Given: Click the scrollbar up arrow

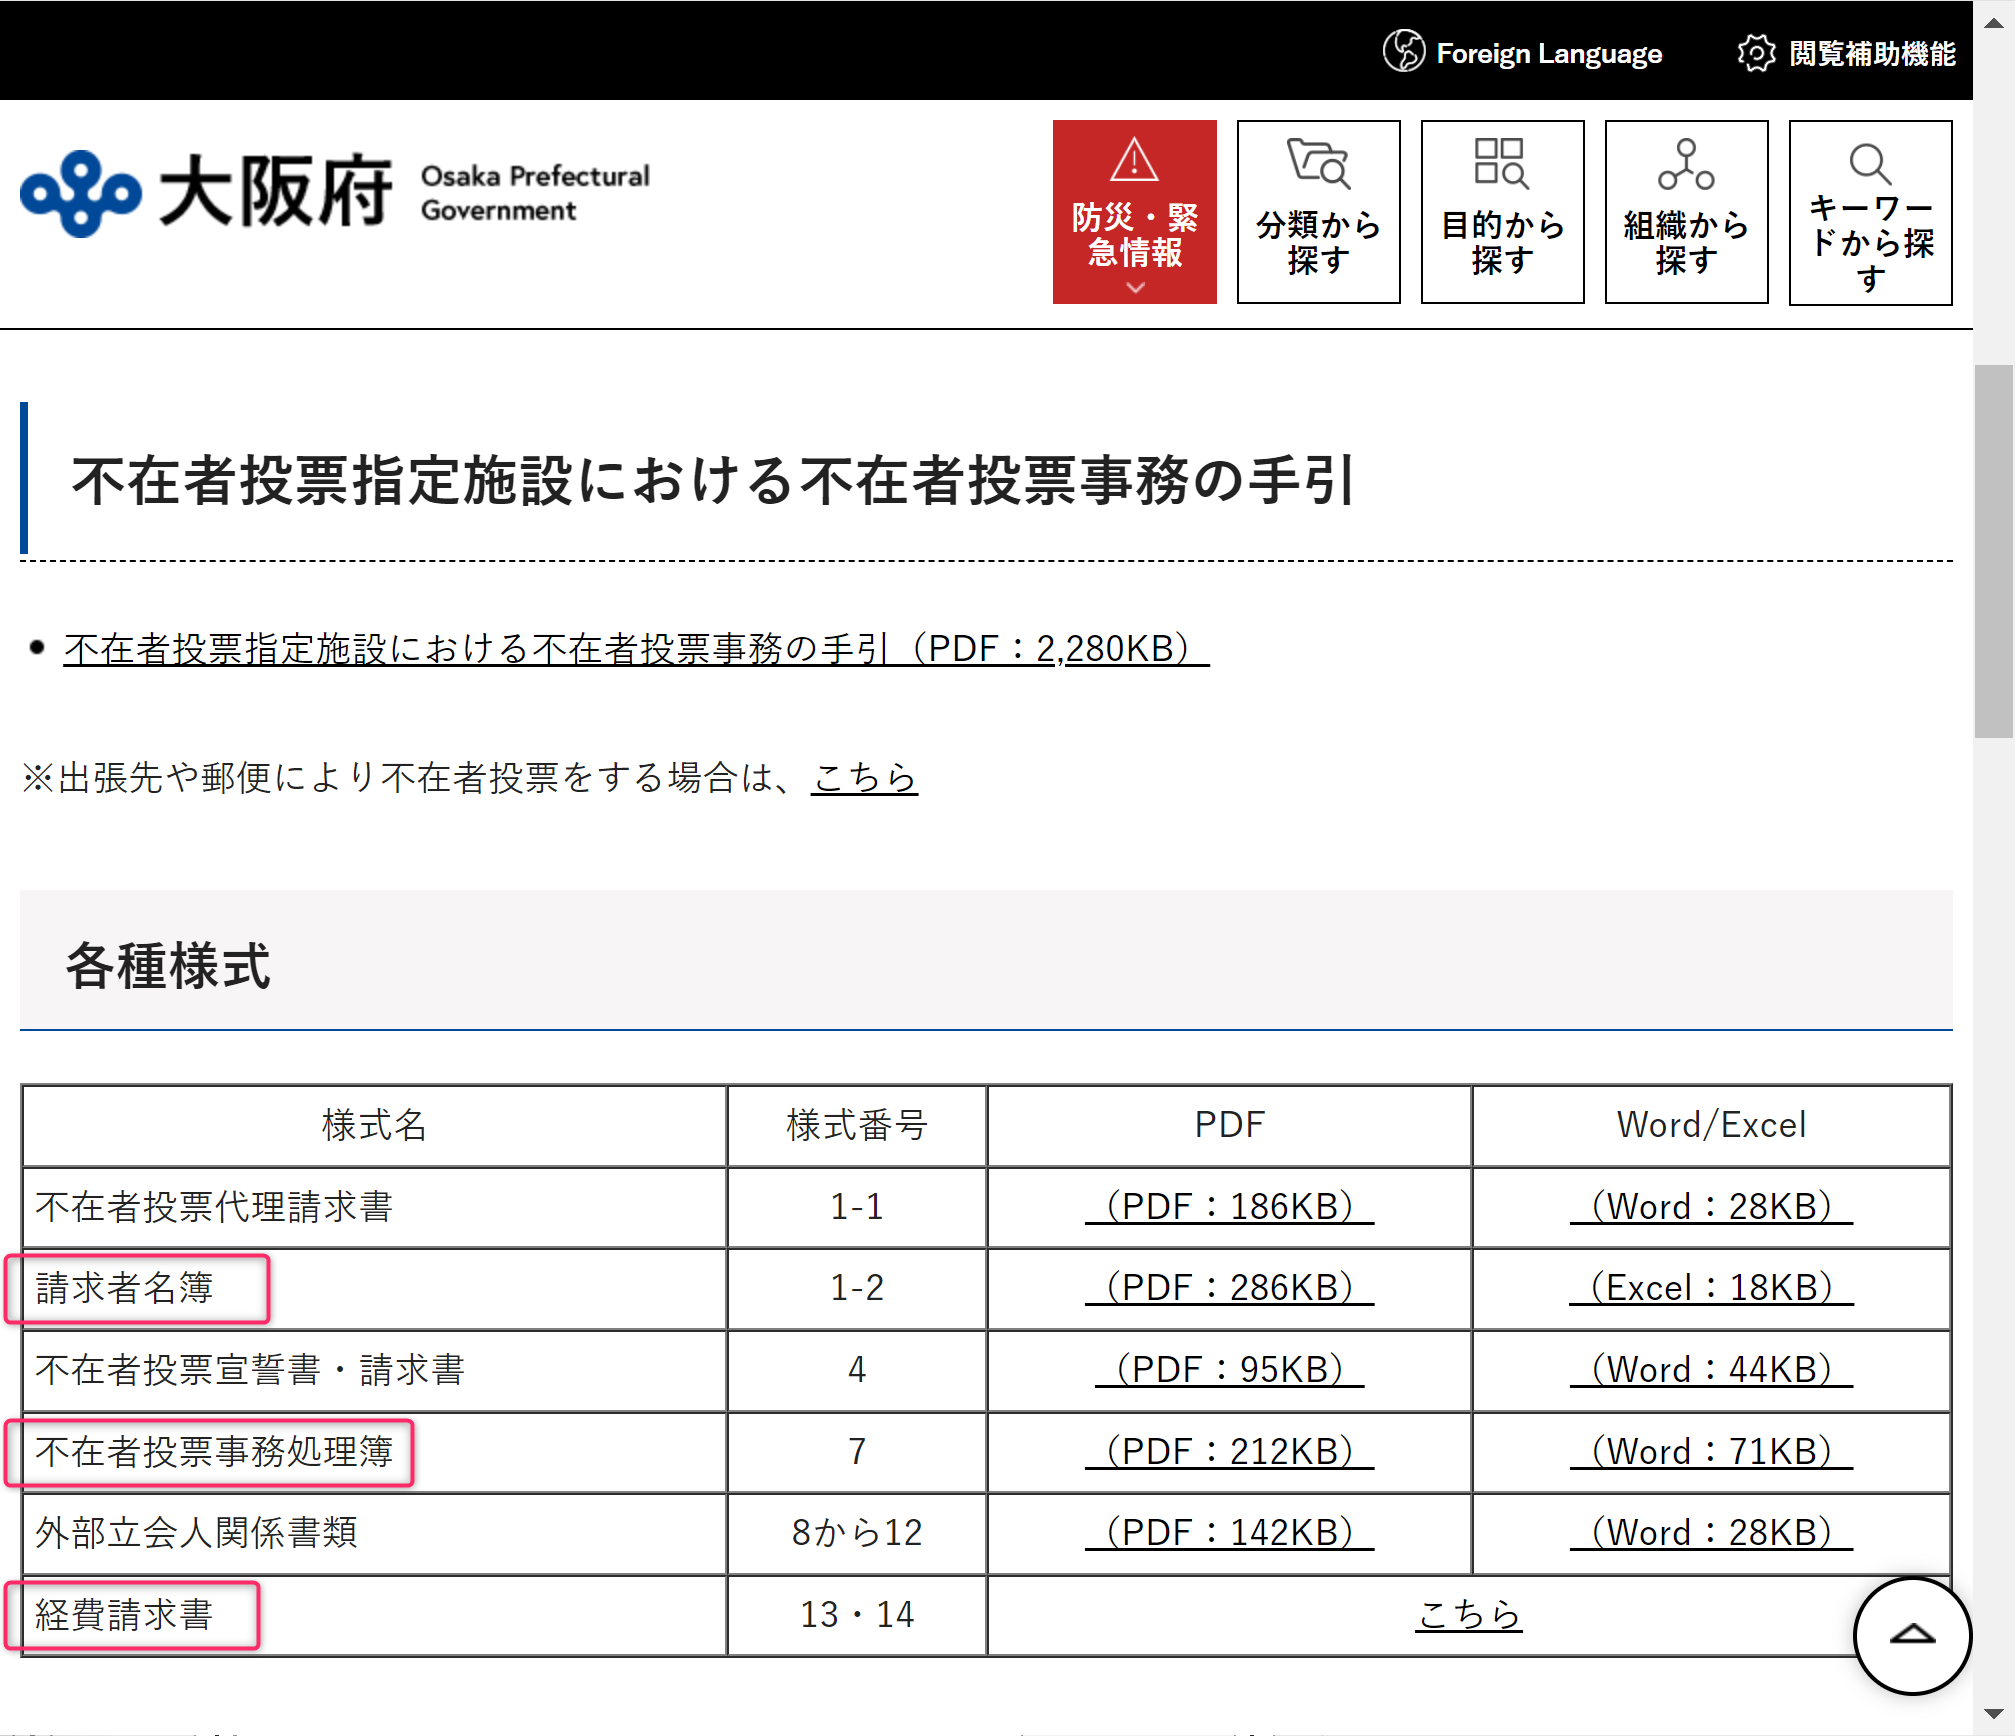Looking at the screenshot, I should pyautogui.click(x=1993, y=22).
